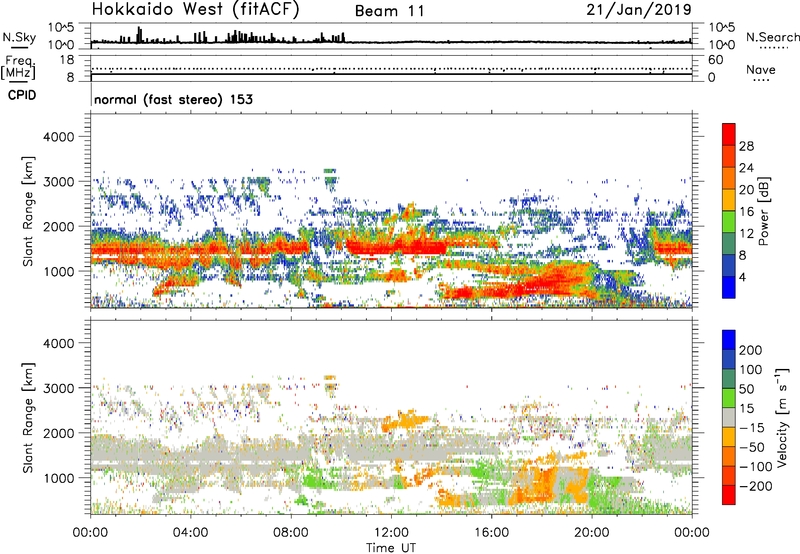Click the date '21/Jan/2019'
800x554 pixels.
639,9
